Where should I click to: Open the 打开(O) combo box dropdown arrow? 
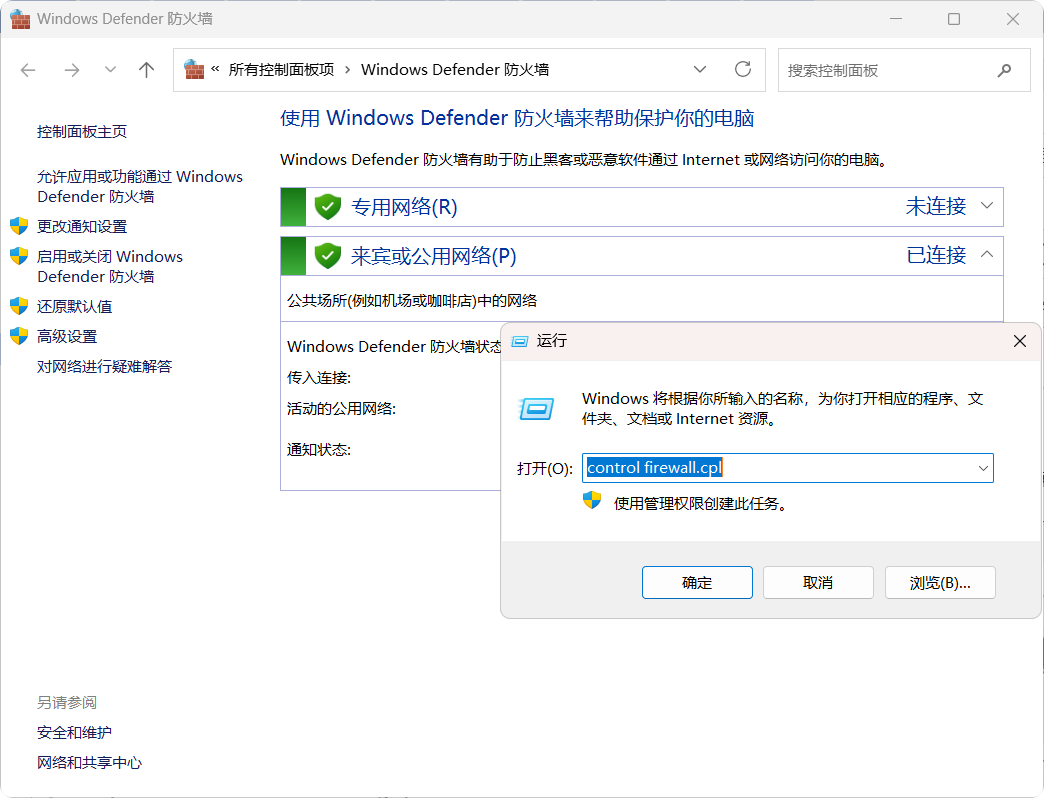(x=983, y=469)
